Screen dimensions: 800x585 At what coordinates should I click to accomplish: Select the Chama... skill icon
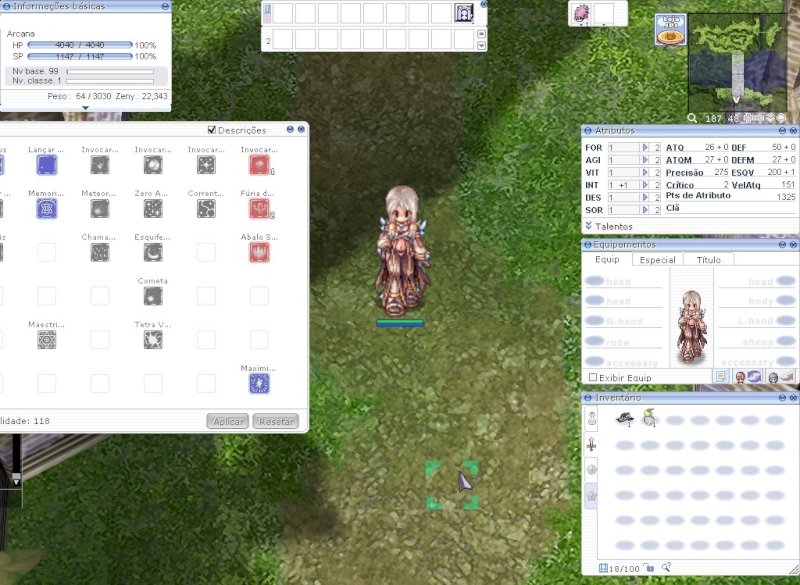point(99,252)
